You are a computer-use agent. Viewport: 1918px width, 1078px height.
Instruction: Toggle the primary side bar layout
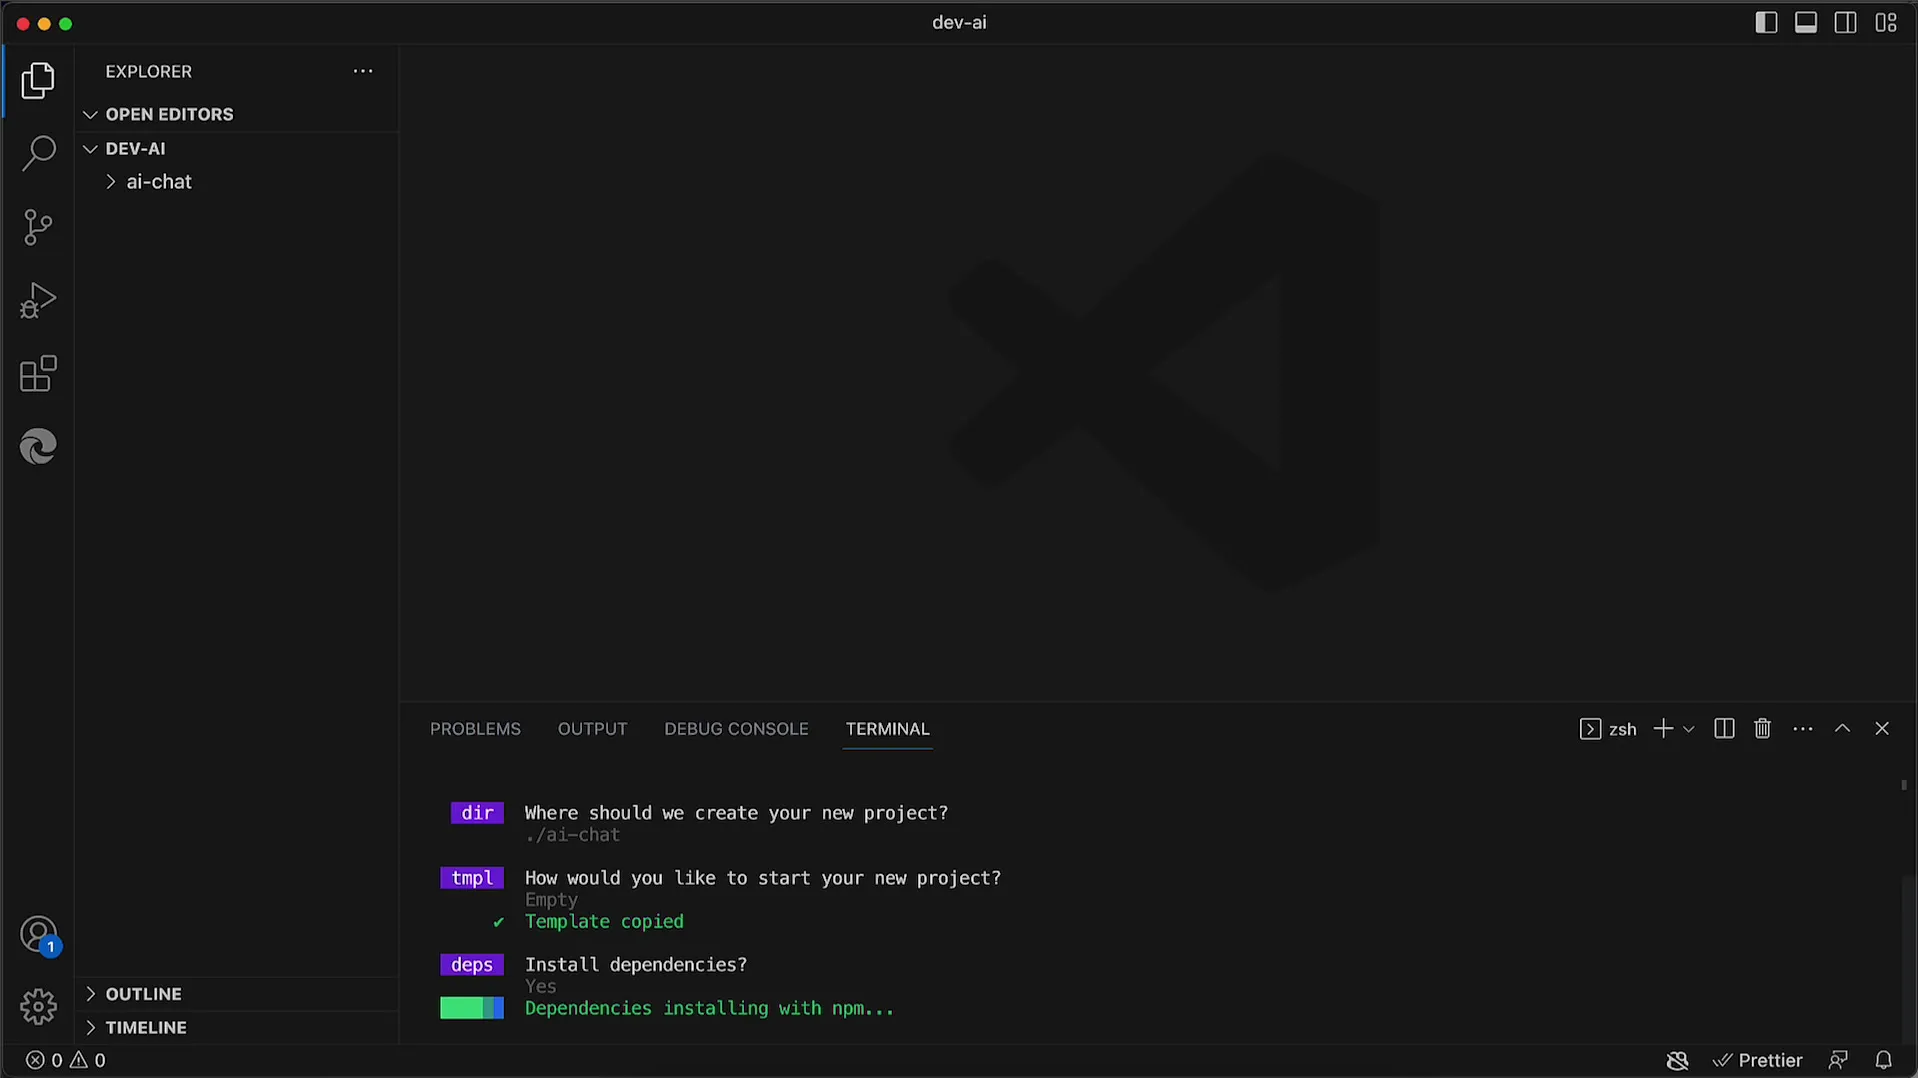point(1766,22)
